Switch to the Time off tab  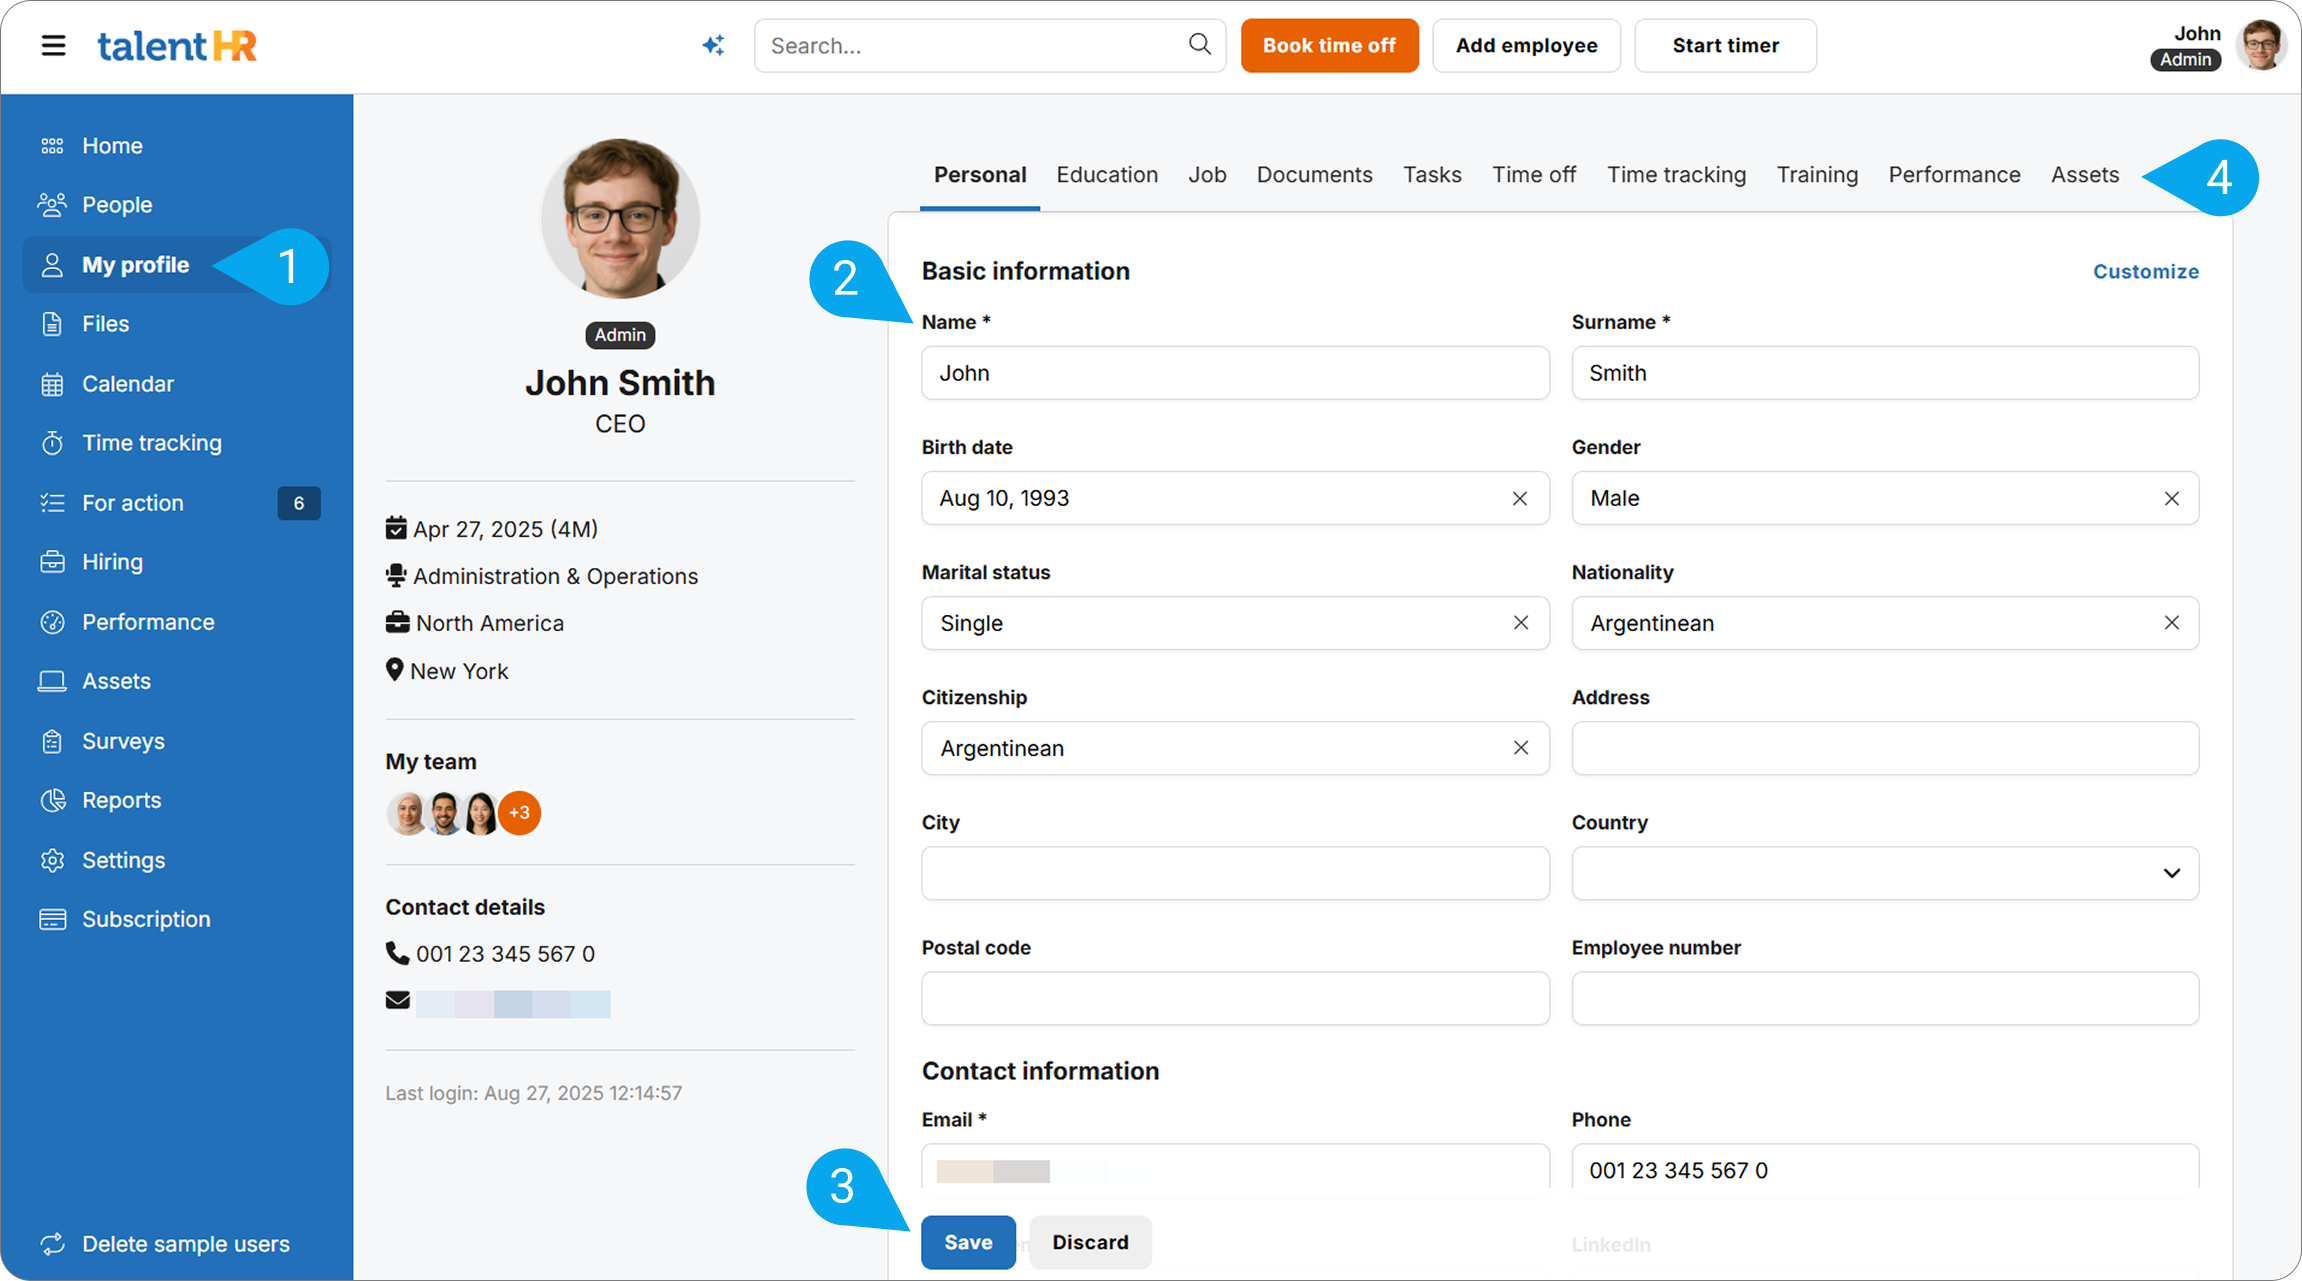pos(1534,174)
